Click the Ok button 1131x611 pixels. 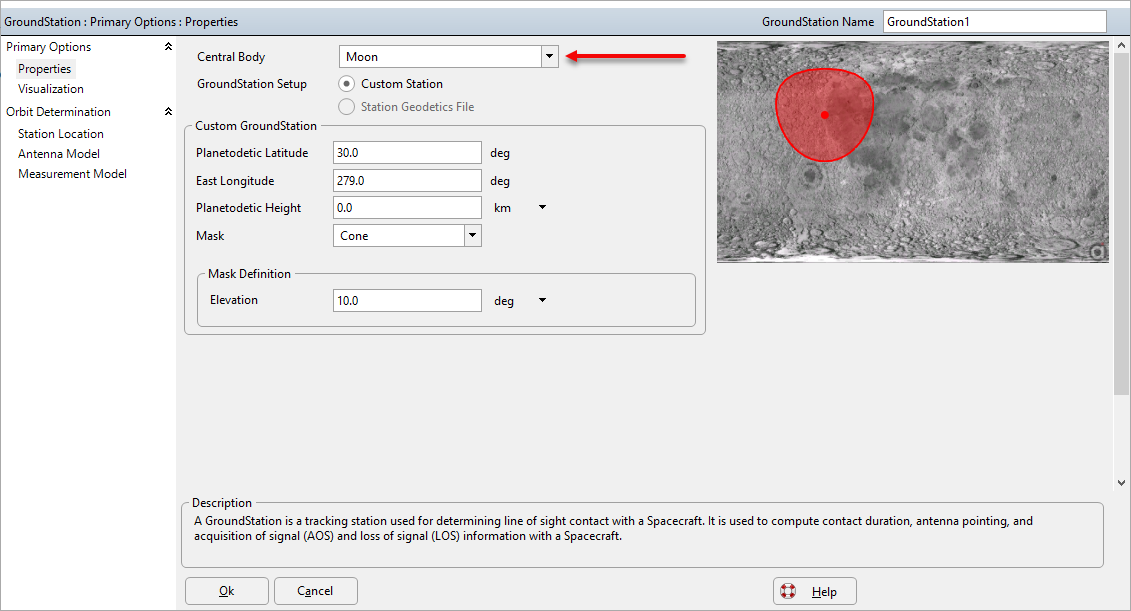click(226, 590)
